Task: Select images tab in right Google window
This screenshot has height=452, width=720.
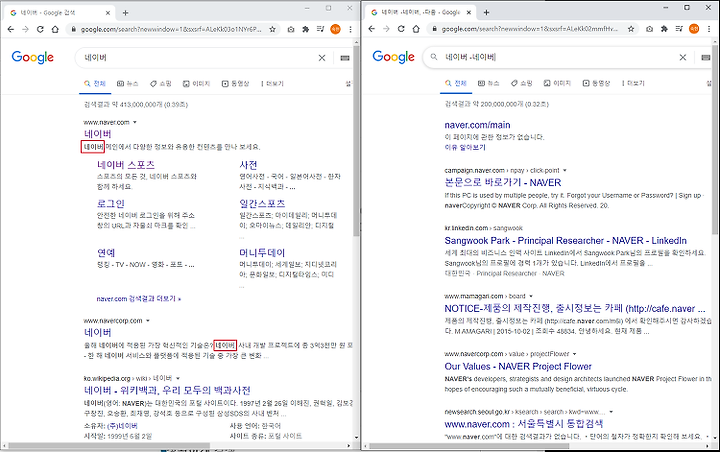Action: (x=557, y=83)
